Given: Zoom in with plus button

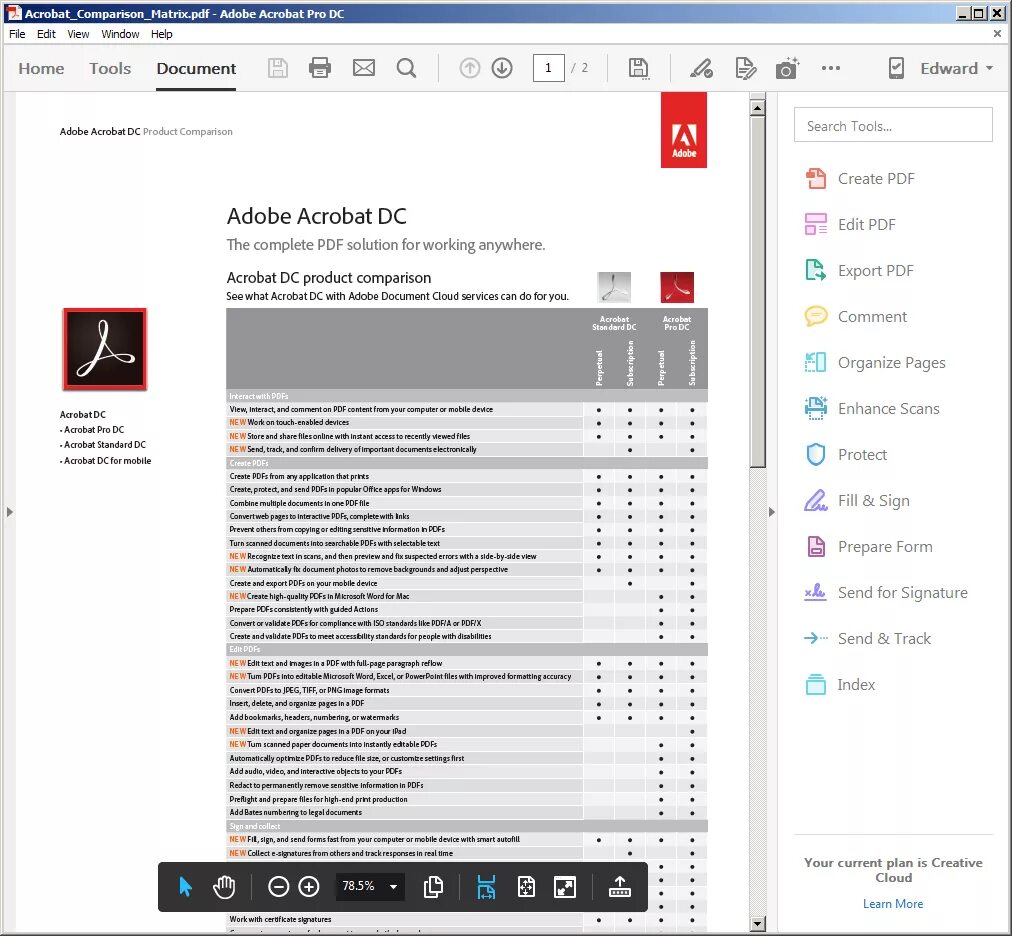Looking at the screenshot, I should 309,887.
